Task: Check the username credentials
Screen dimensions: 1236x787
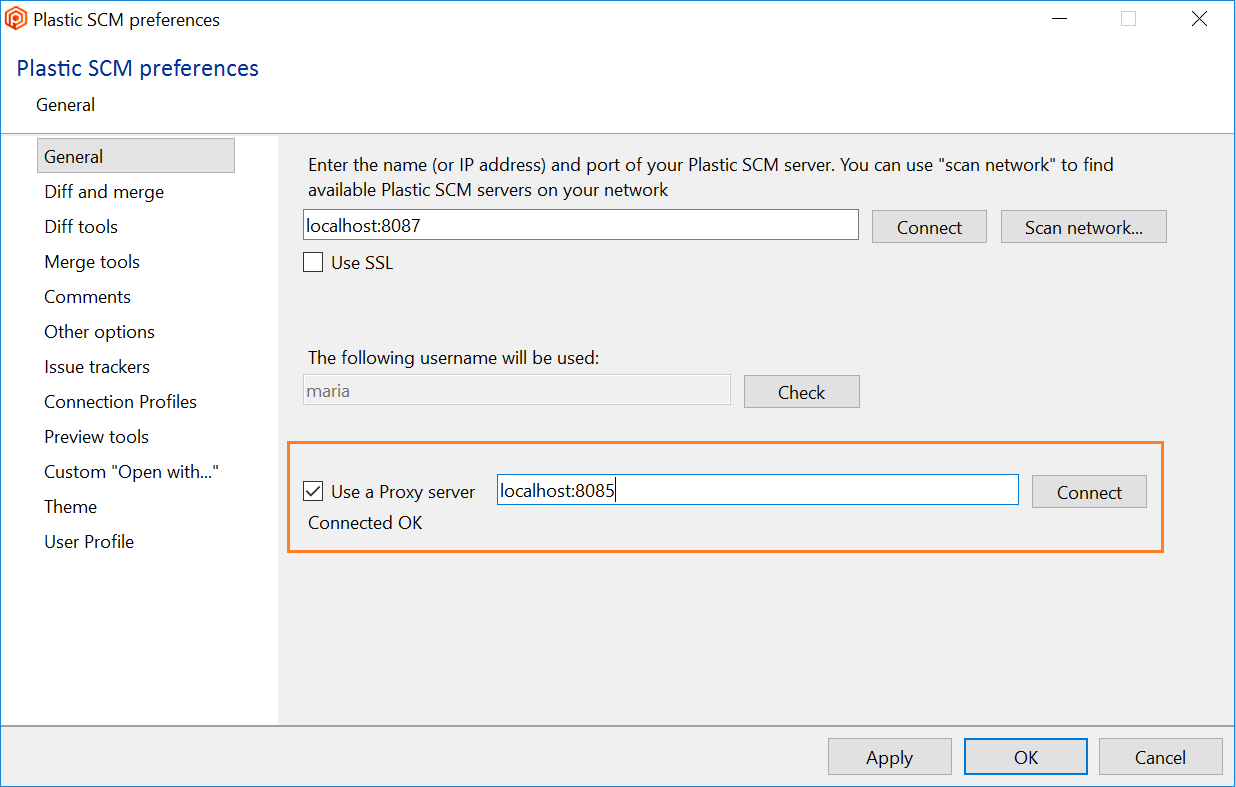Action: pos(801,392)
